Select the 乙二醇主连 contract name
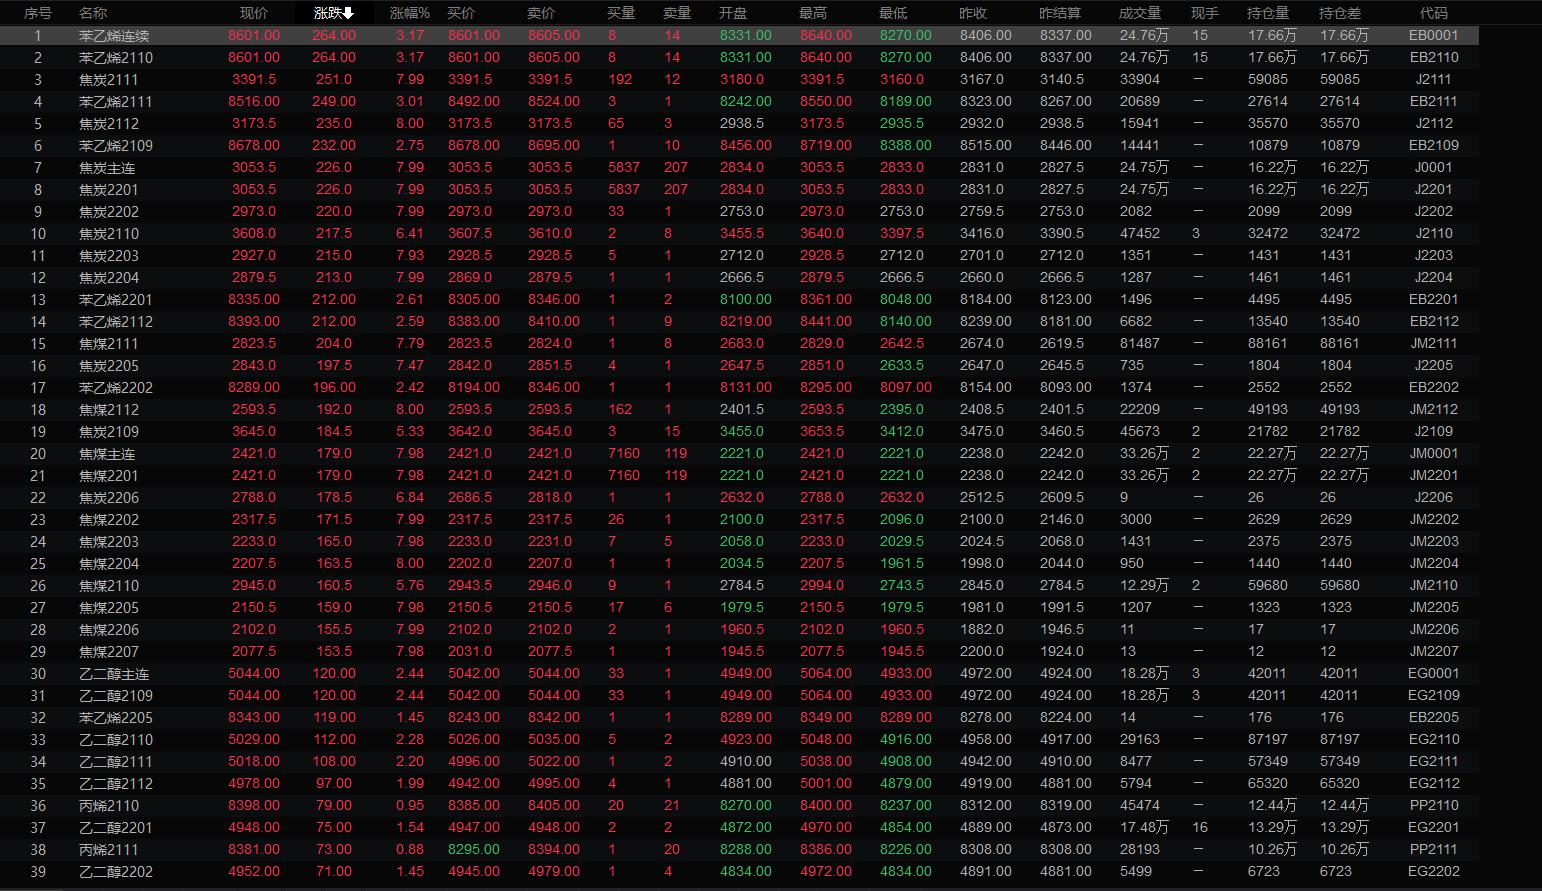1542x891 pixels. [114, 674]
